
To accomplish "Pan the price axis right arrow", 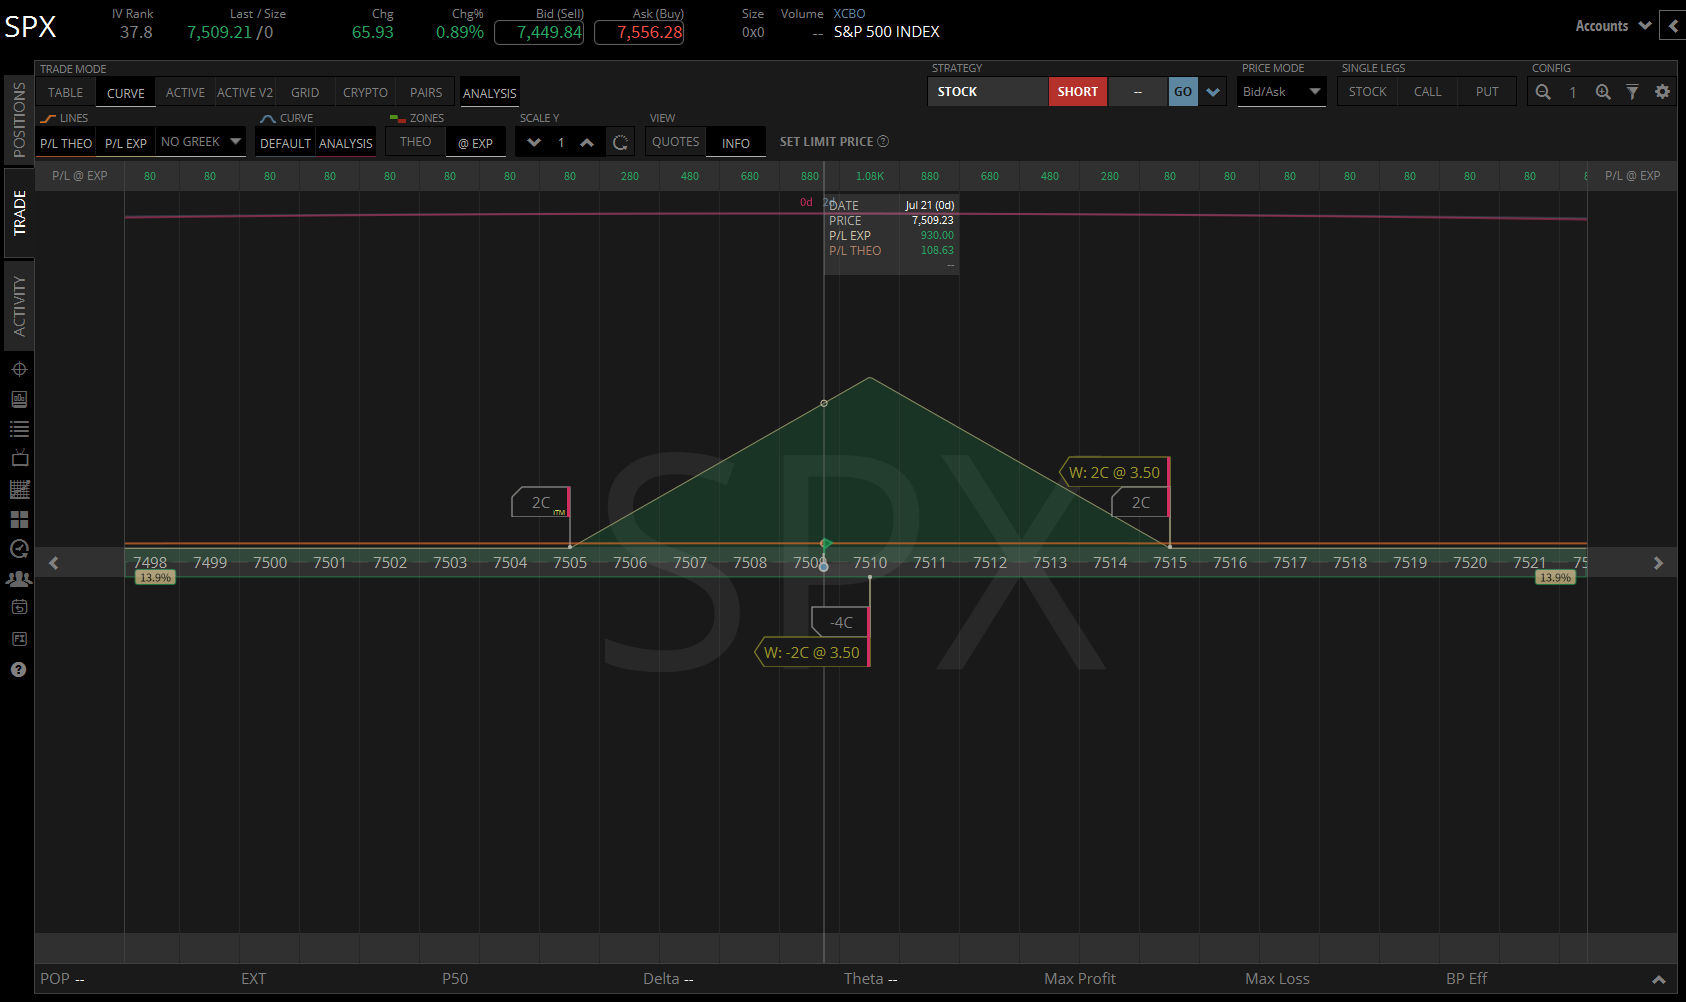I will point(1658,563).
